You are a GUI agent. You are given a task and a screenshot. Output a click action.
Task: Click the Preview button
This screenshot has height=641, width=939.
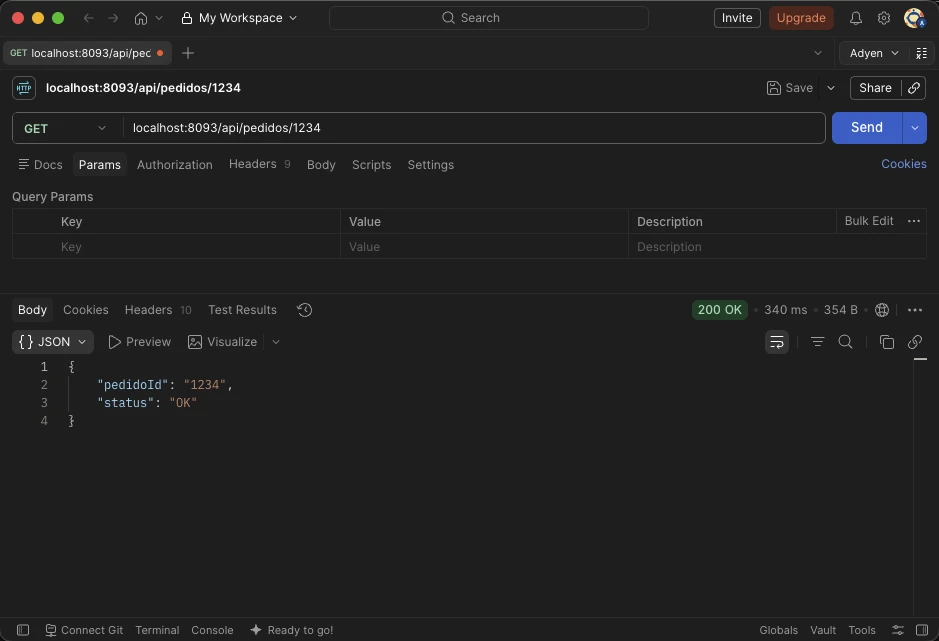click(x=140, y=342)
